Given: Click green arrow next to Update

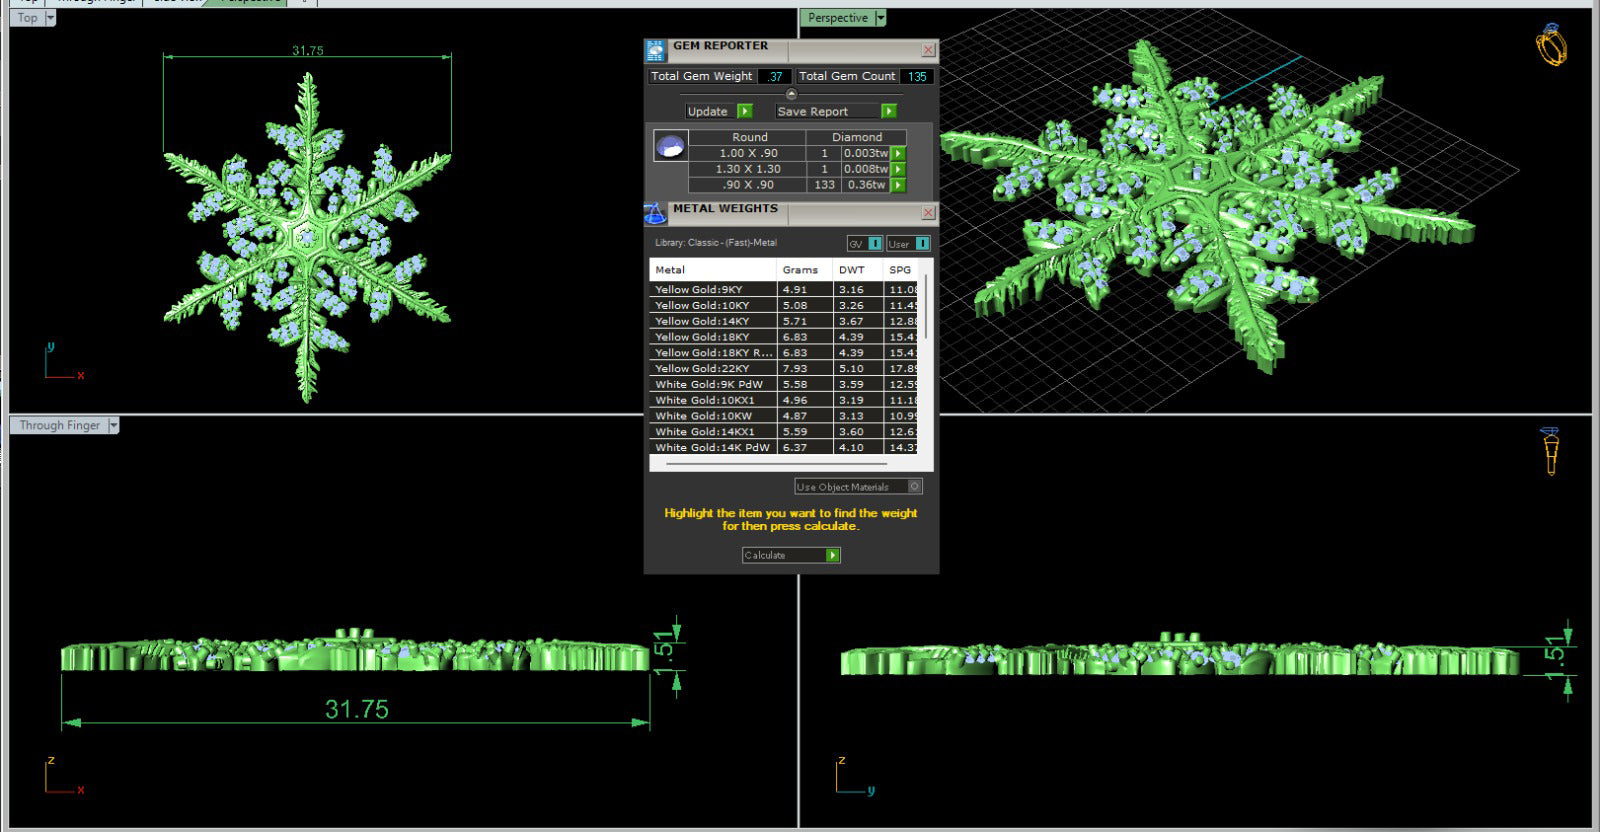Looking at the screenshot, I should (744, 111).
